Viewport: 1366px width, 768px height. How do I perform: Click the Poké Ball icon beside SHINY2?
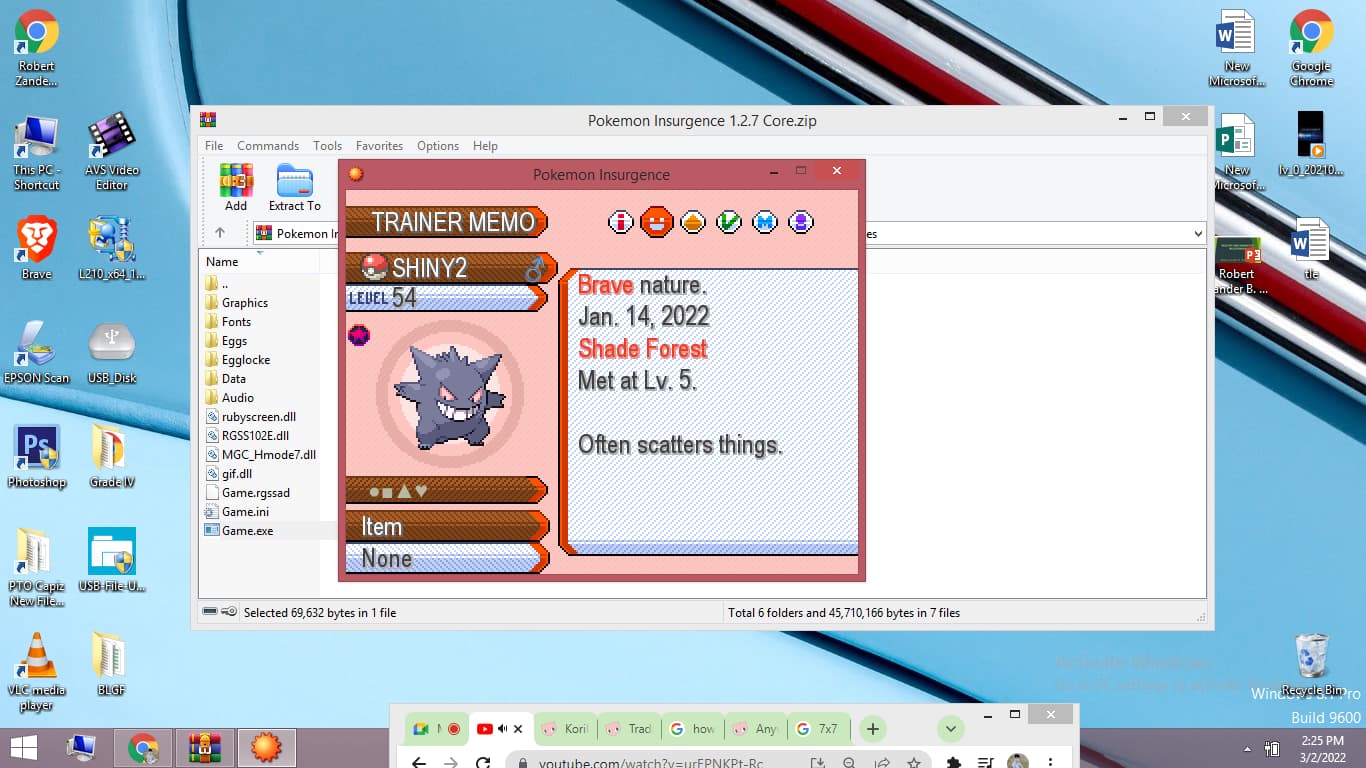[x=374, y=267]
